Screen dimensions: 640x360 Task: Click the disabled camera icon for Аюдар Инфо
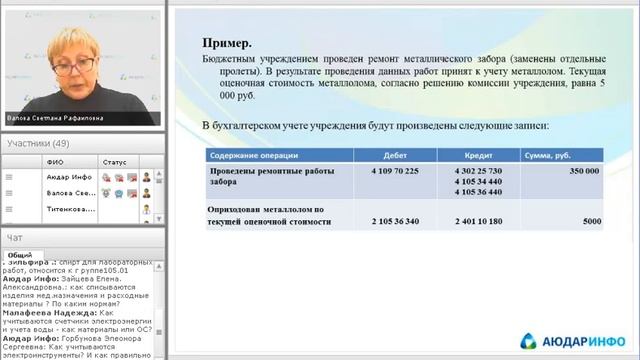click(x=119, y=178)
